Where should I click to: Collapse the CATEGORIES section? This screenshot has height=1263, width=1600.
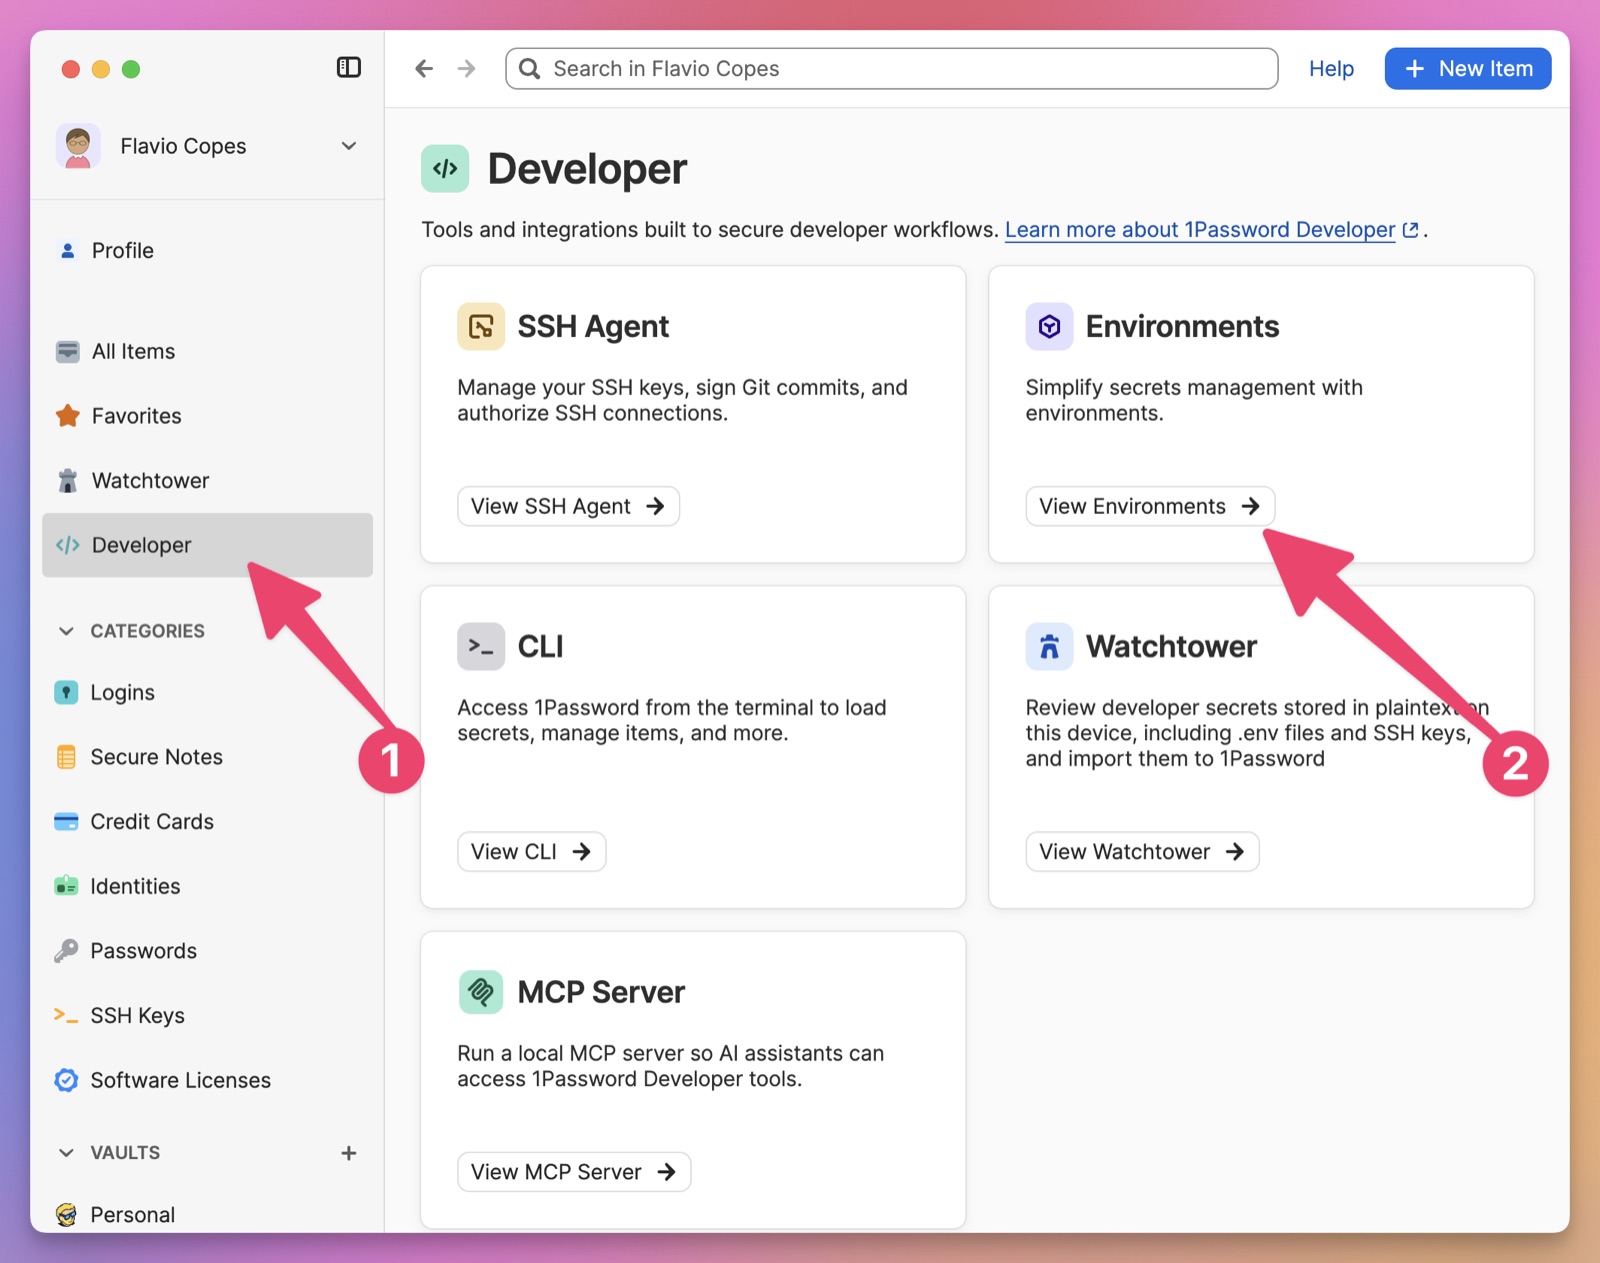point(66,631)
